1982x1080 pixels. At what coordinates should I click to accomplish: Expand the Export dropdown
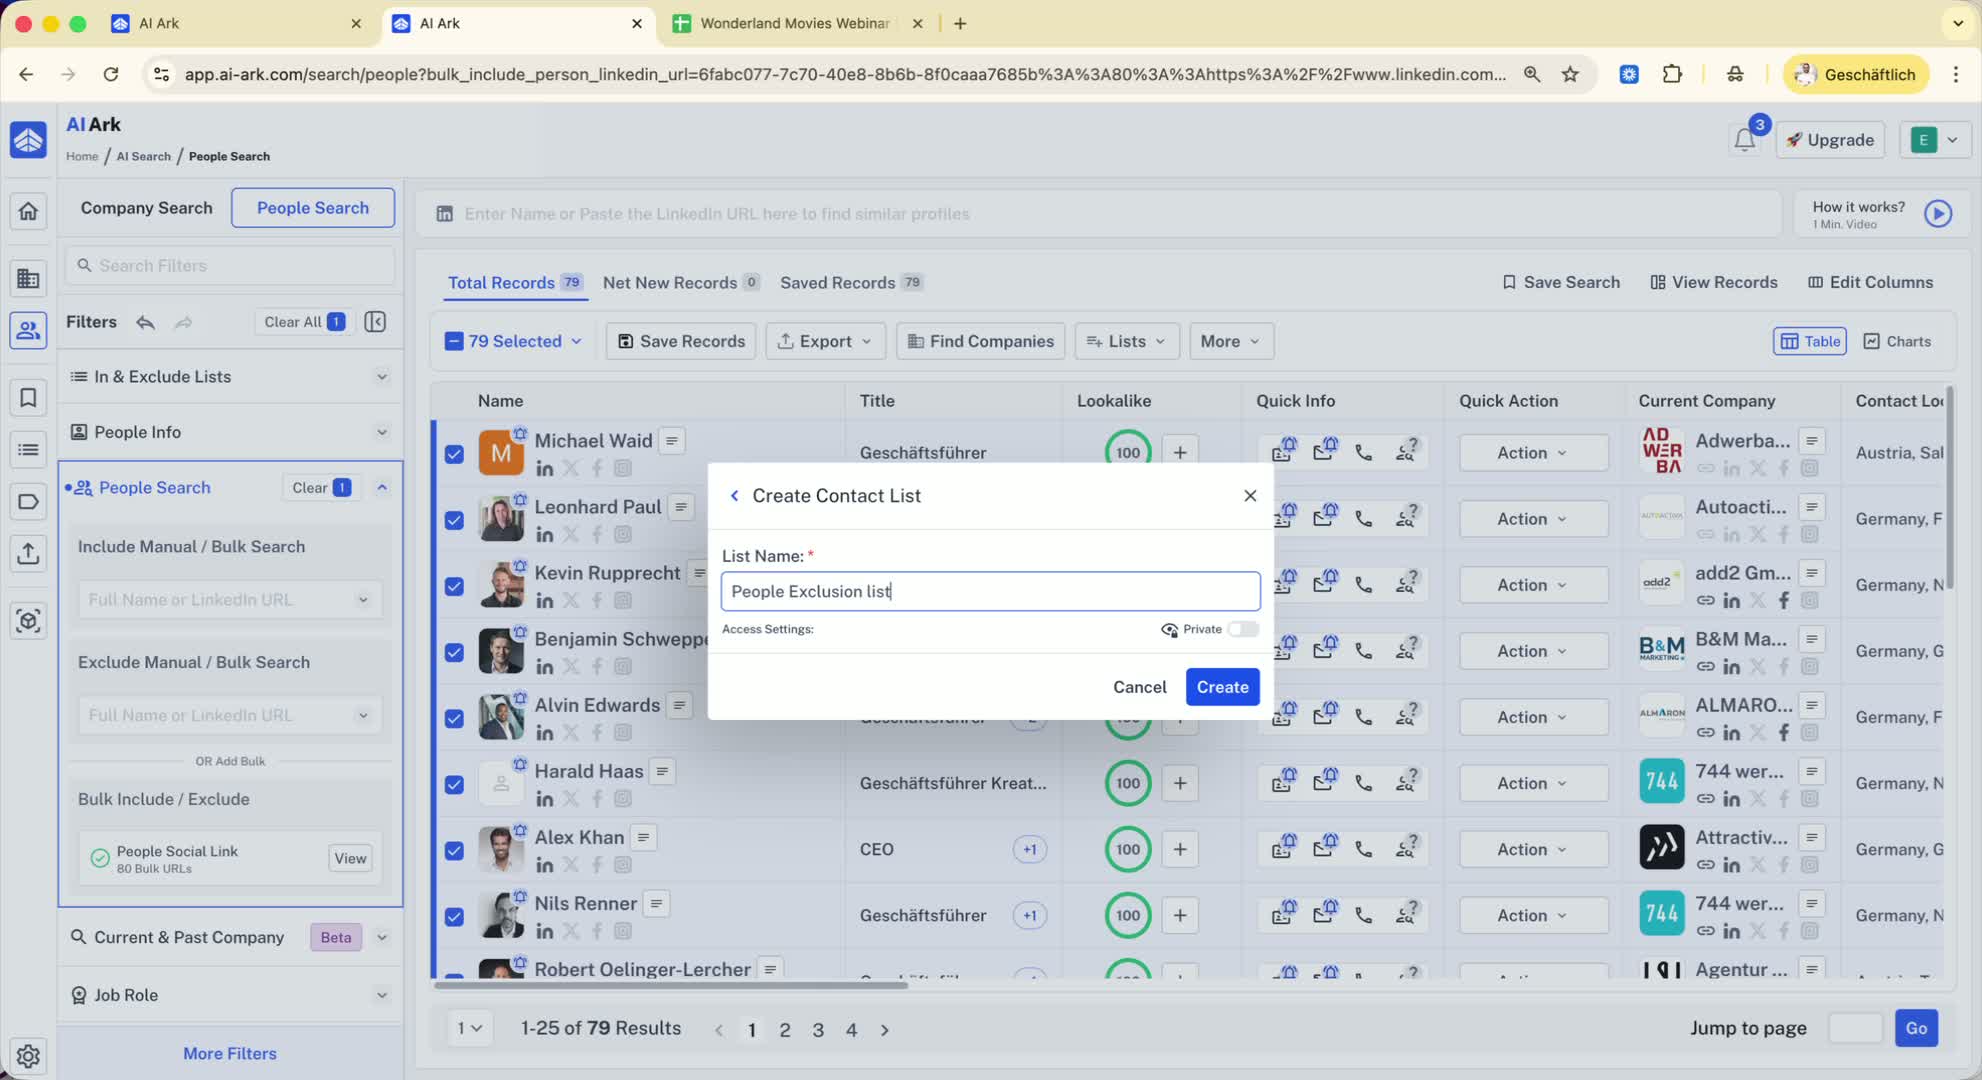click(825, 341)
